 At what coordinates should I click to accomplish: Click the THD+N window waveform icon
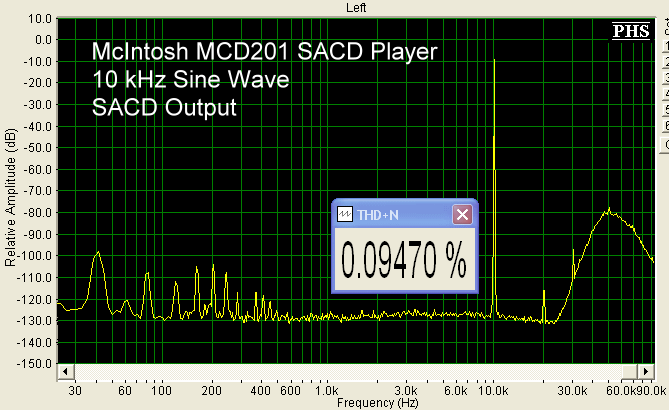344,214
